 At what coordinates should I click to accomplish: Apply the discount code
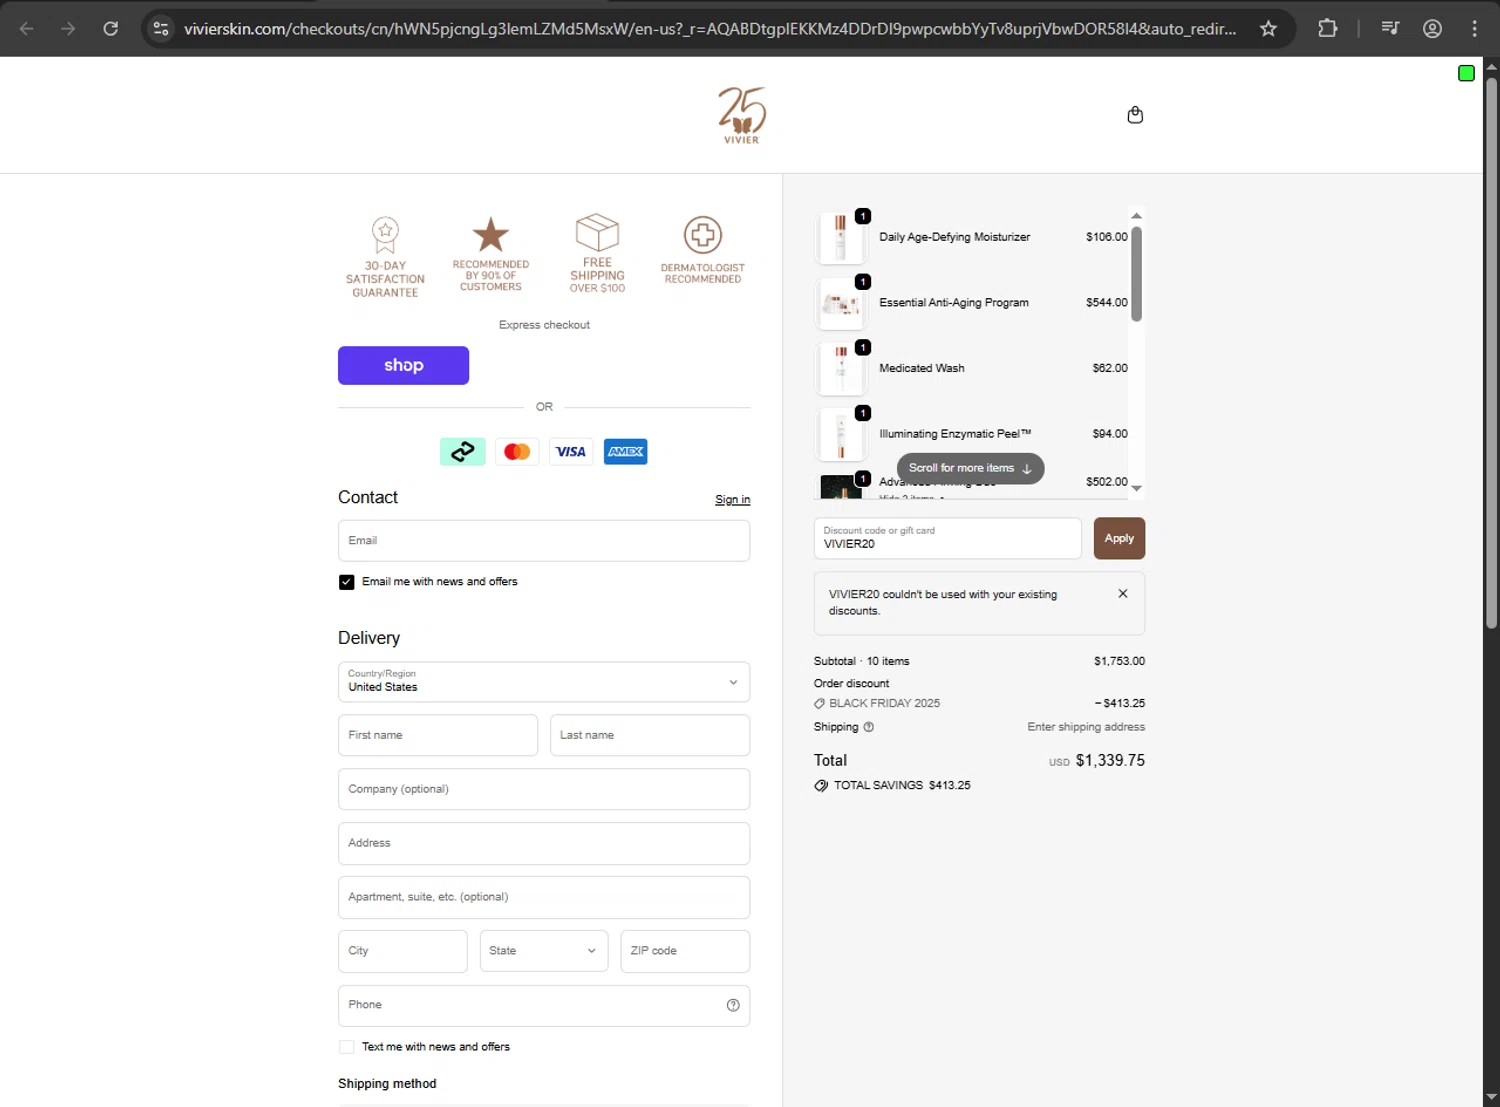[1119, 538]
